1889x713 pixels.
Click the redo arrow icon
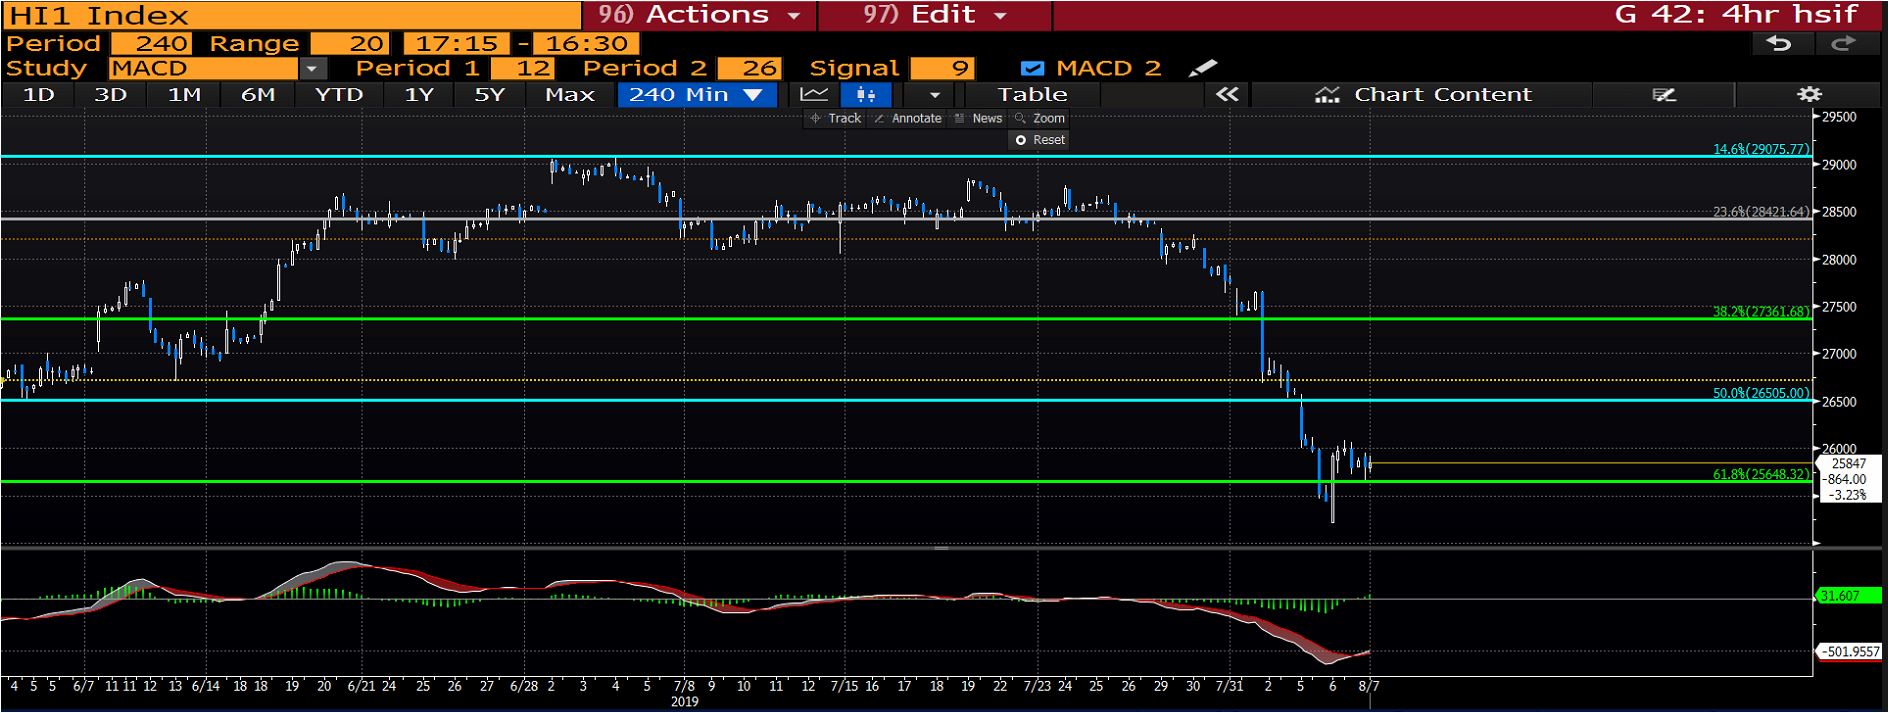coord(1843,43)
